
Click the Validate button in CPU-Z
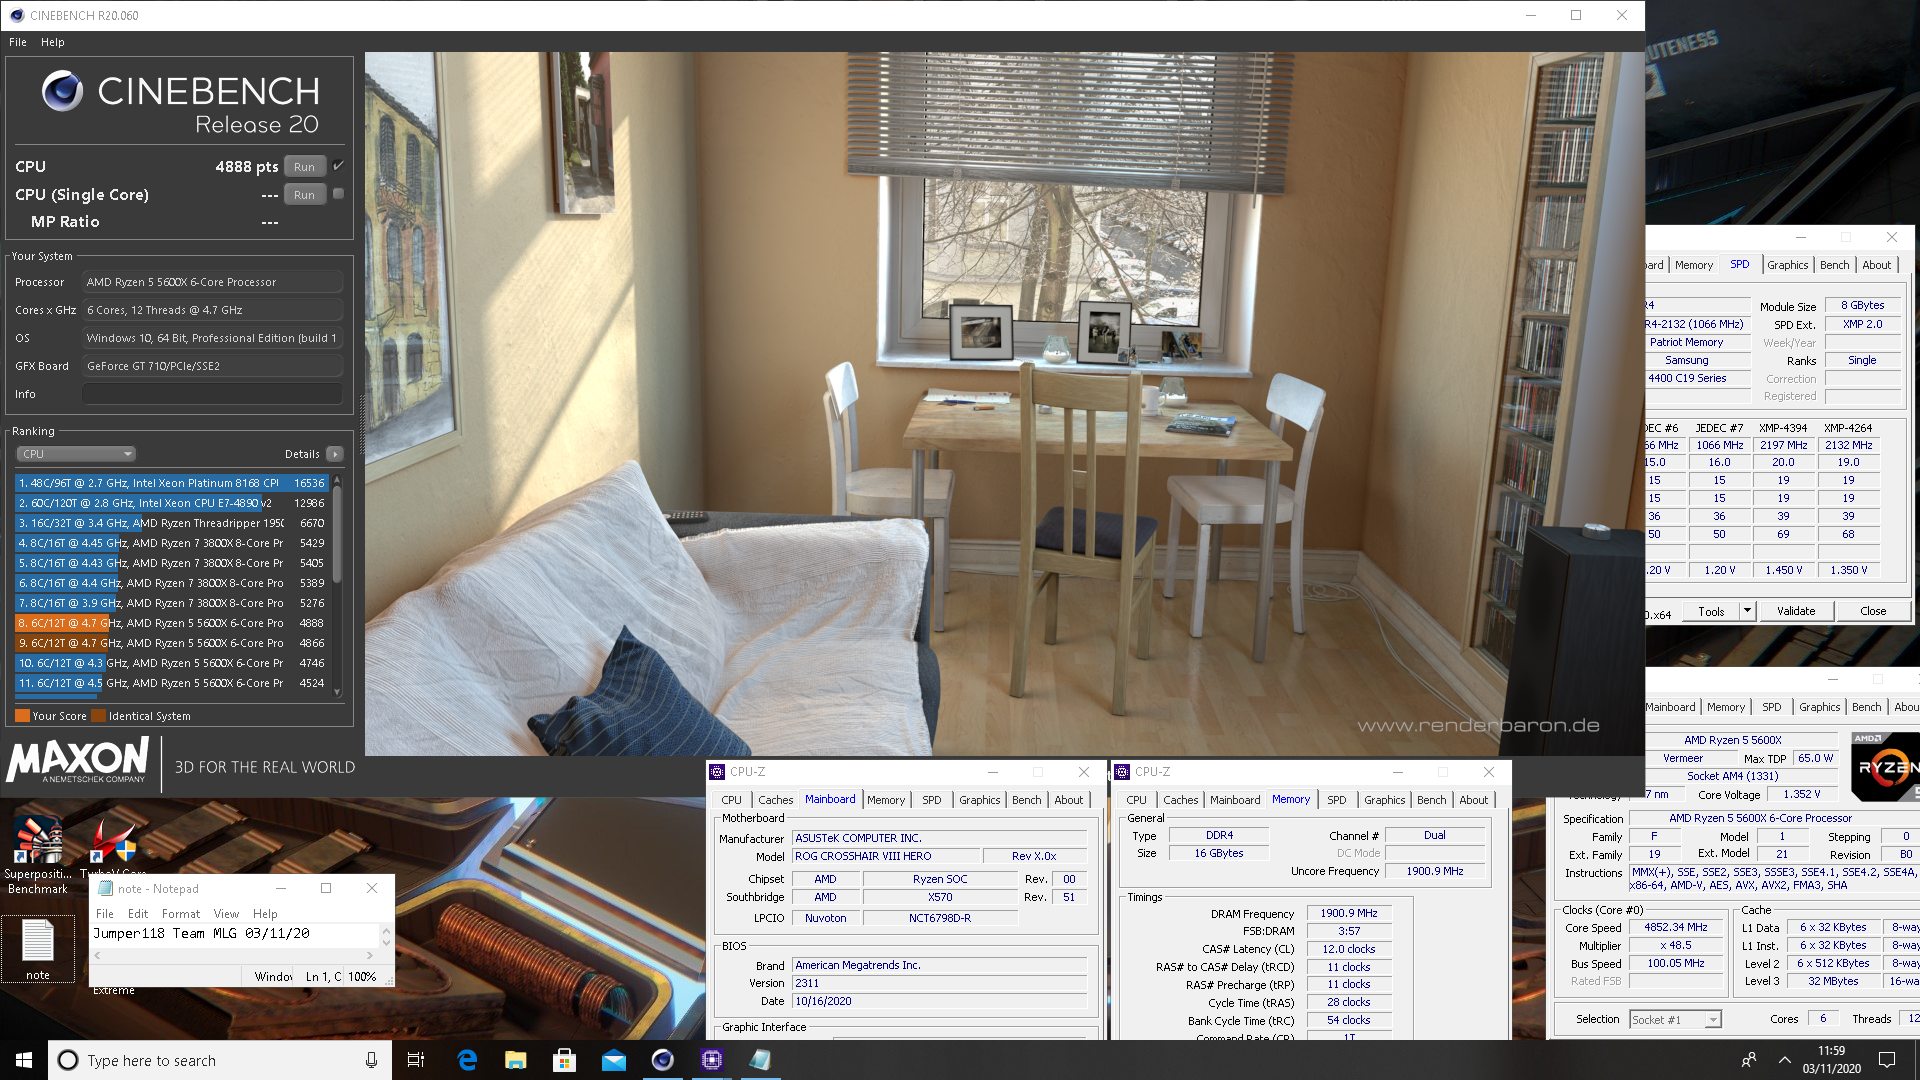click(x=1795, y=611)
